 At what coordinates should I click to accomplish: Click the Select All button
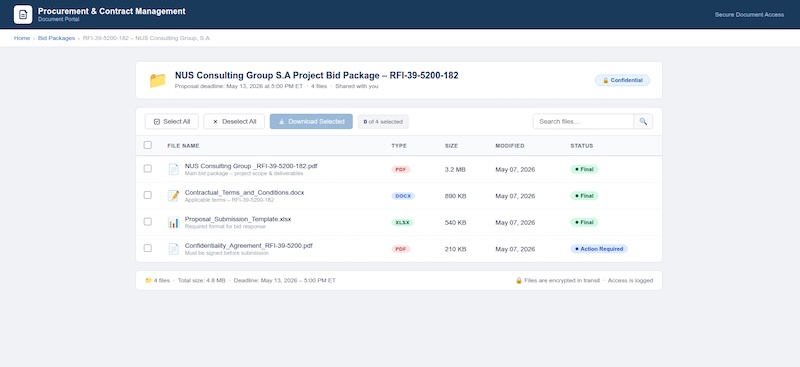pos(171,121)
